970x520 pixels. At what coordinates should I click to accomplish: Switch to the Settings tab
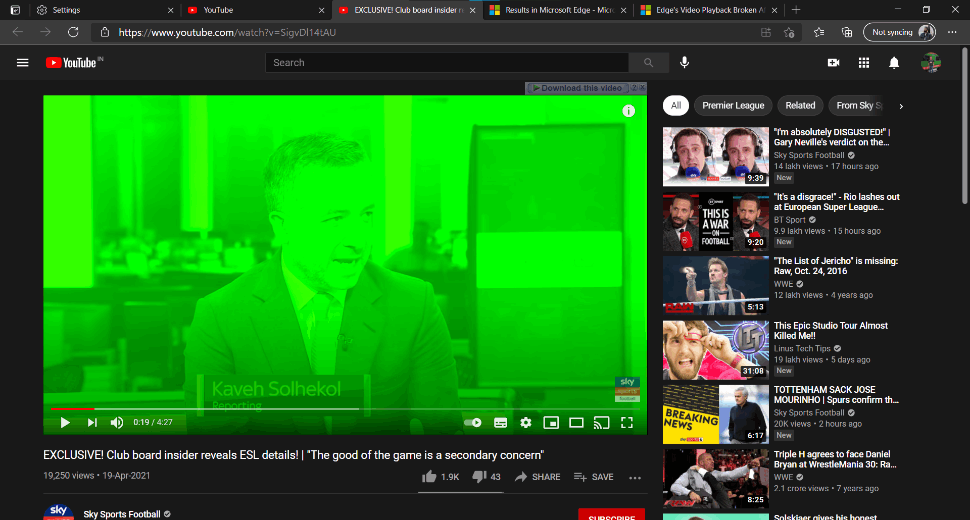[x=105, y=10]
